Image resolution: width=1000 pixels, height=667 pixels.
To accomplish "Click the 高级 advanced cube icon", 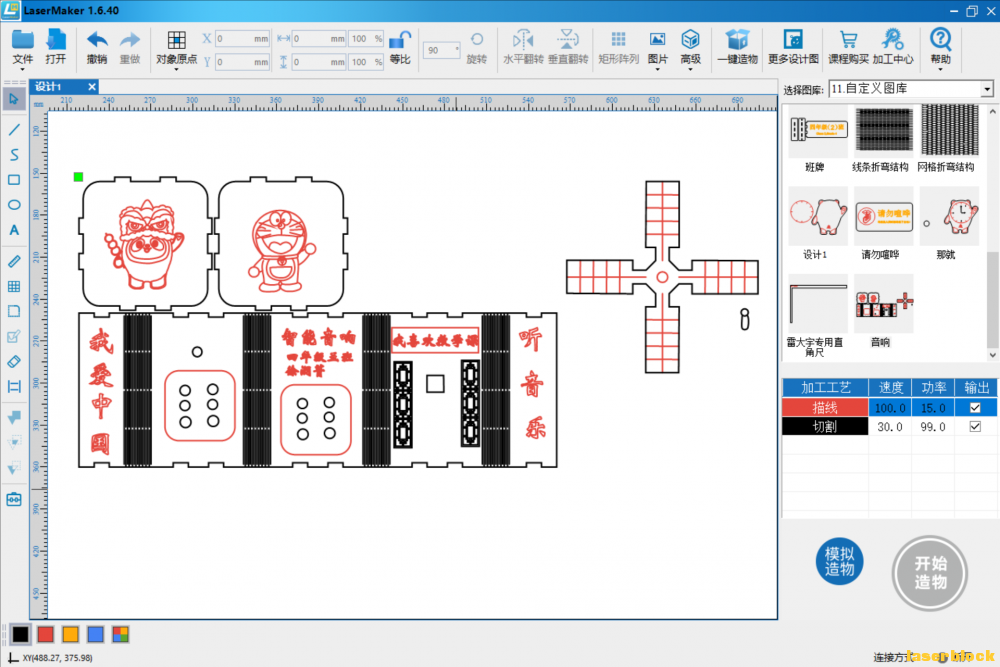I will tap(690, 40).
